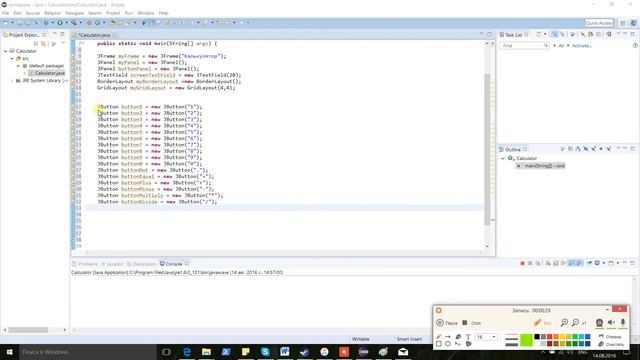
Task: Open Microsoft Edge from the taskbar
Action: [187, 352]
